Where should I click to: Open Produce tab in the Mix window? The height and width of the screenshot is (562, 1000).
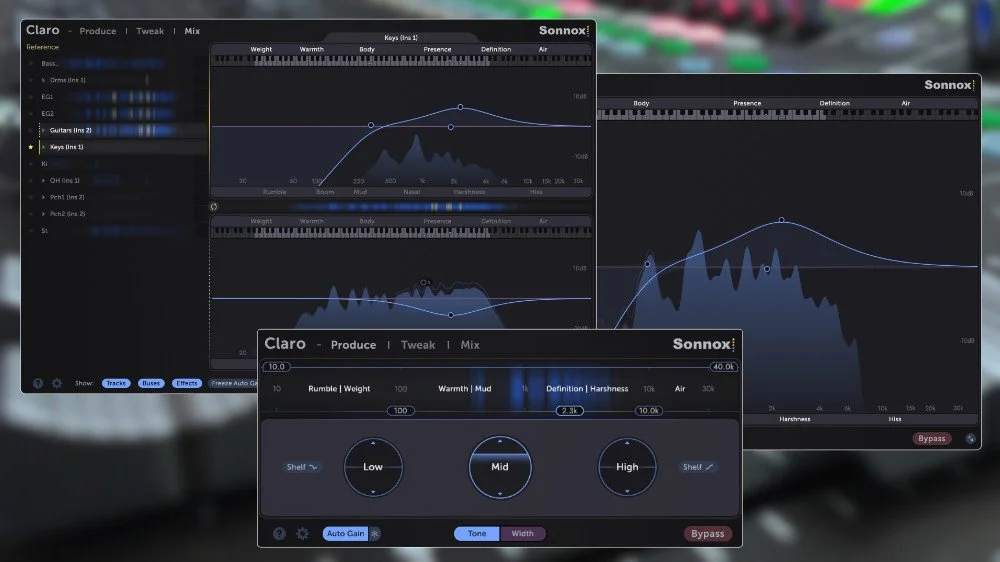pyautogui.click(x=98, y=31)
